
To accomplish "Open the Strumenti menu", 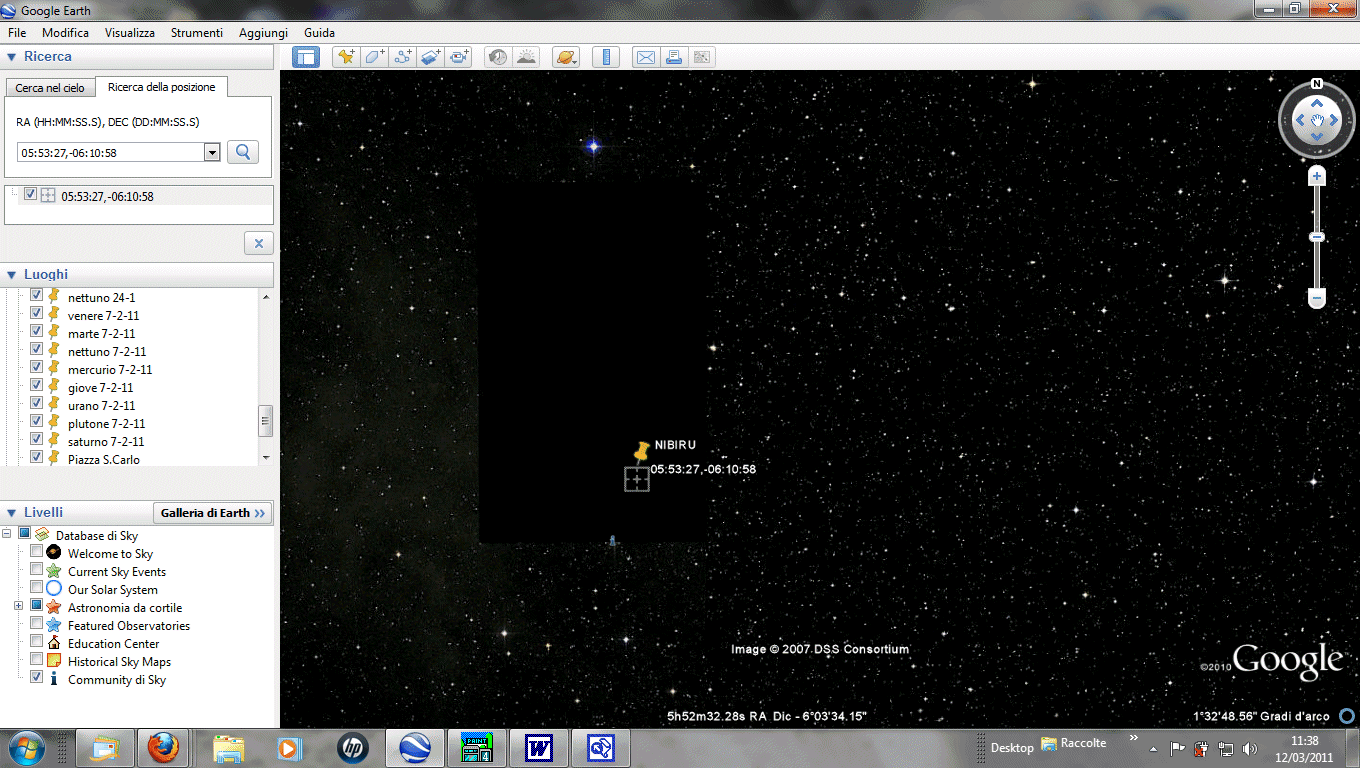I will click(x=197, y=33).
